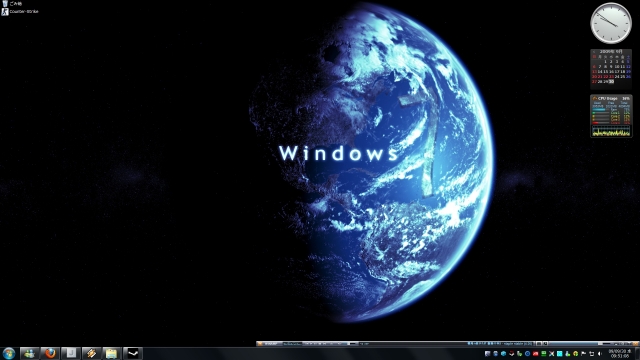Click the CPU Usage gadget title
640x360 pixels.
(x=608, y=98)
